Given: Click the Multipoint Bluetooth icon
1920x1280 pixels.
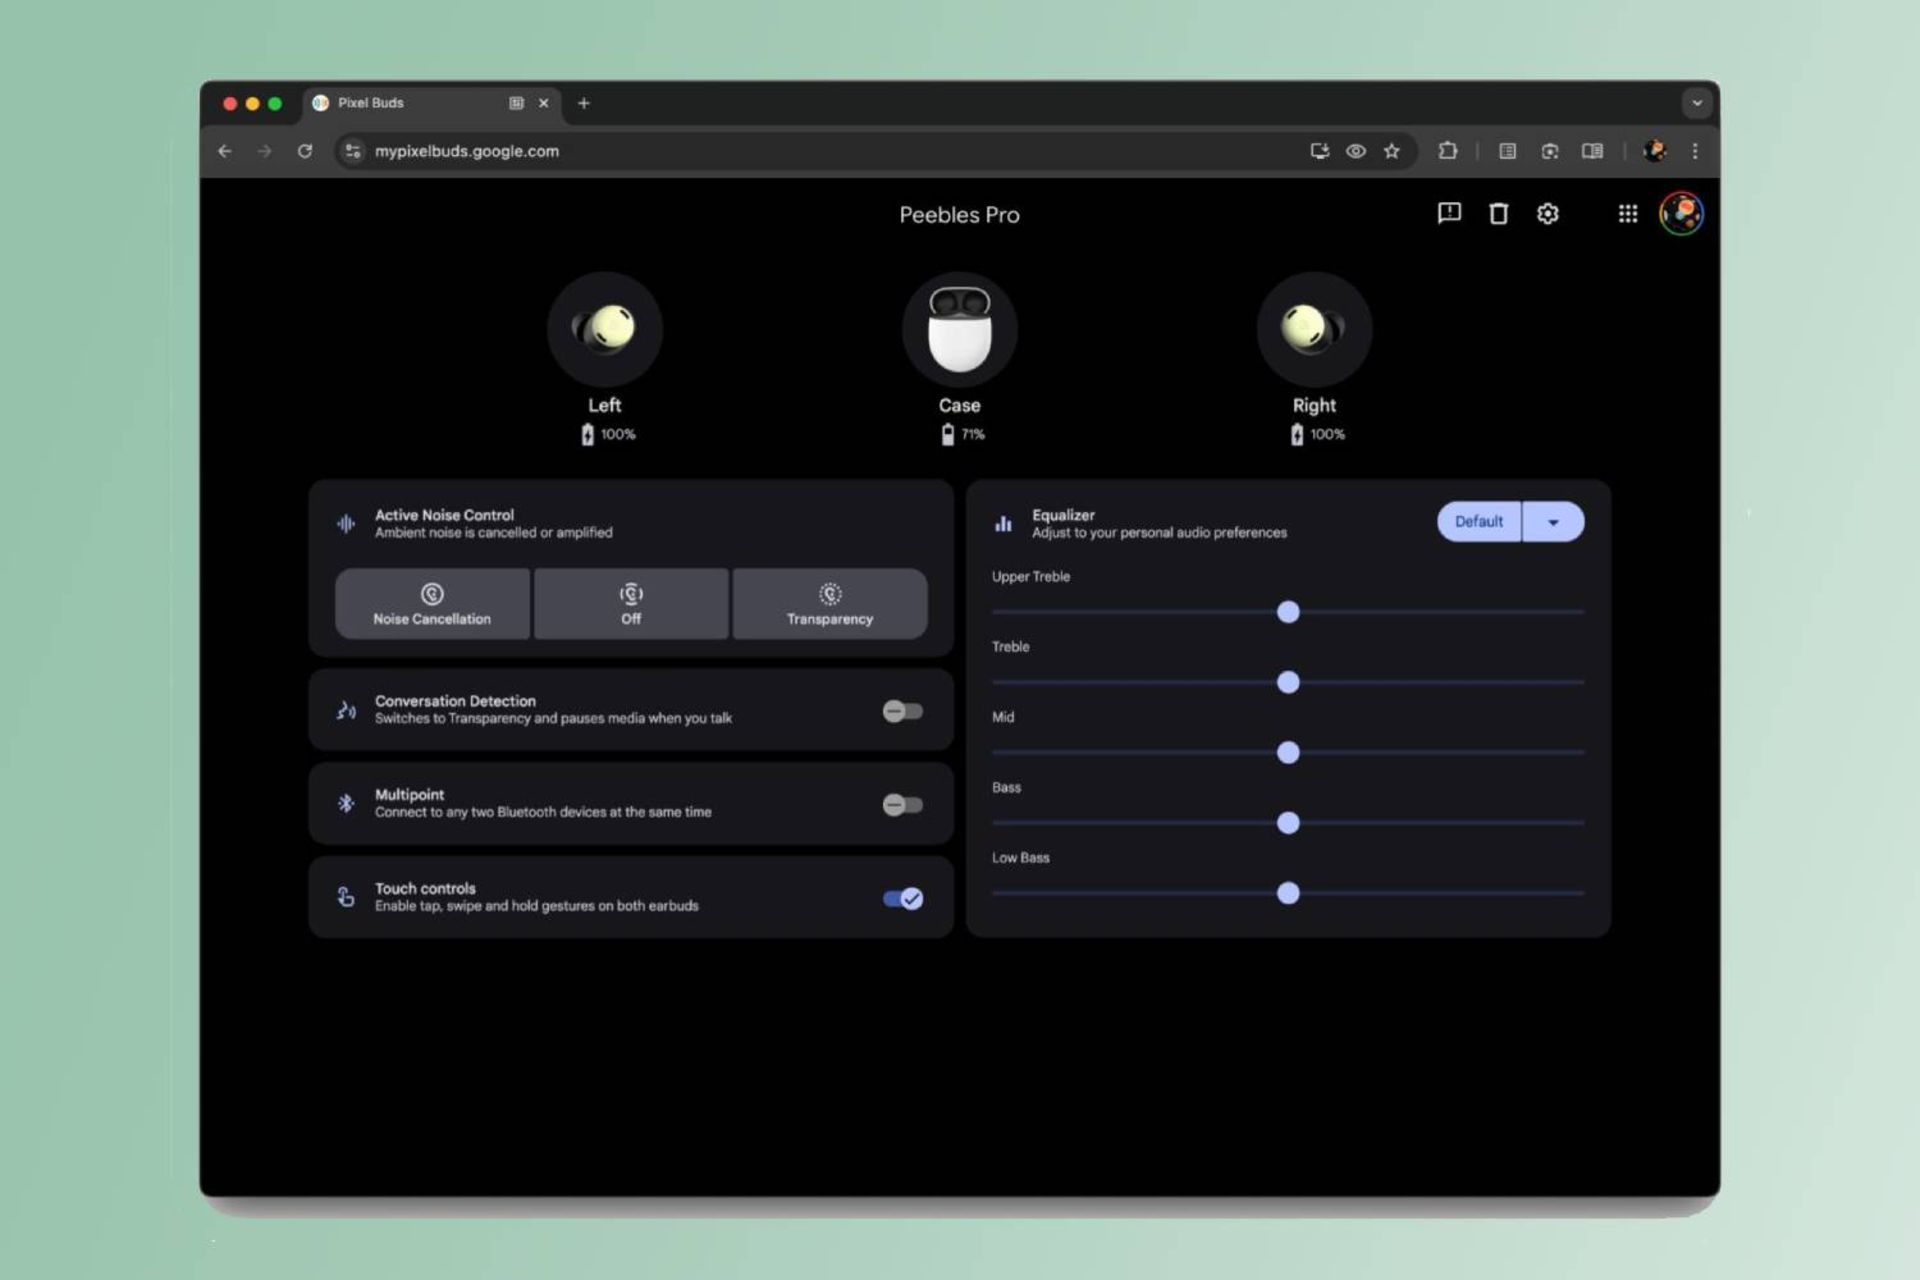Looking at the screenshot, I should pyautogui.click(x=346, y=803).
